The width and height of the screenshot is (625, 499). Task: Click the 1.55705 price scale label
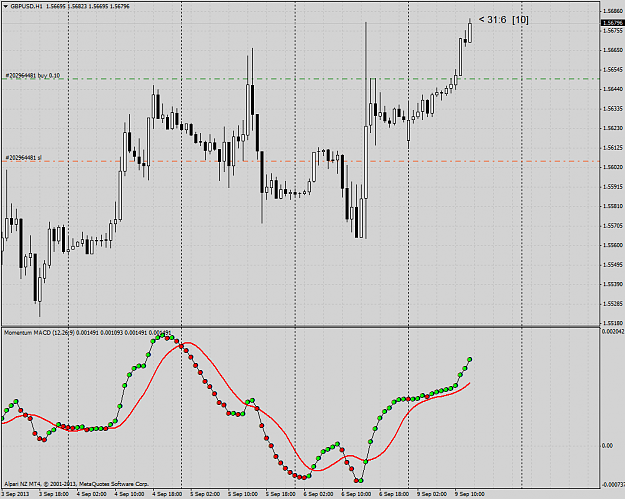[613, 226]
